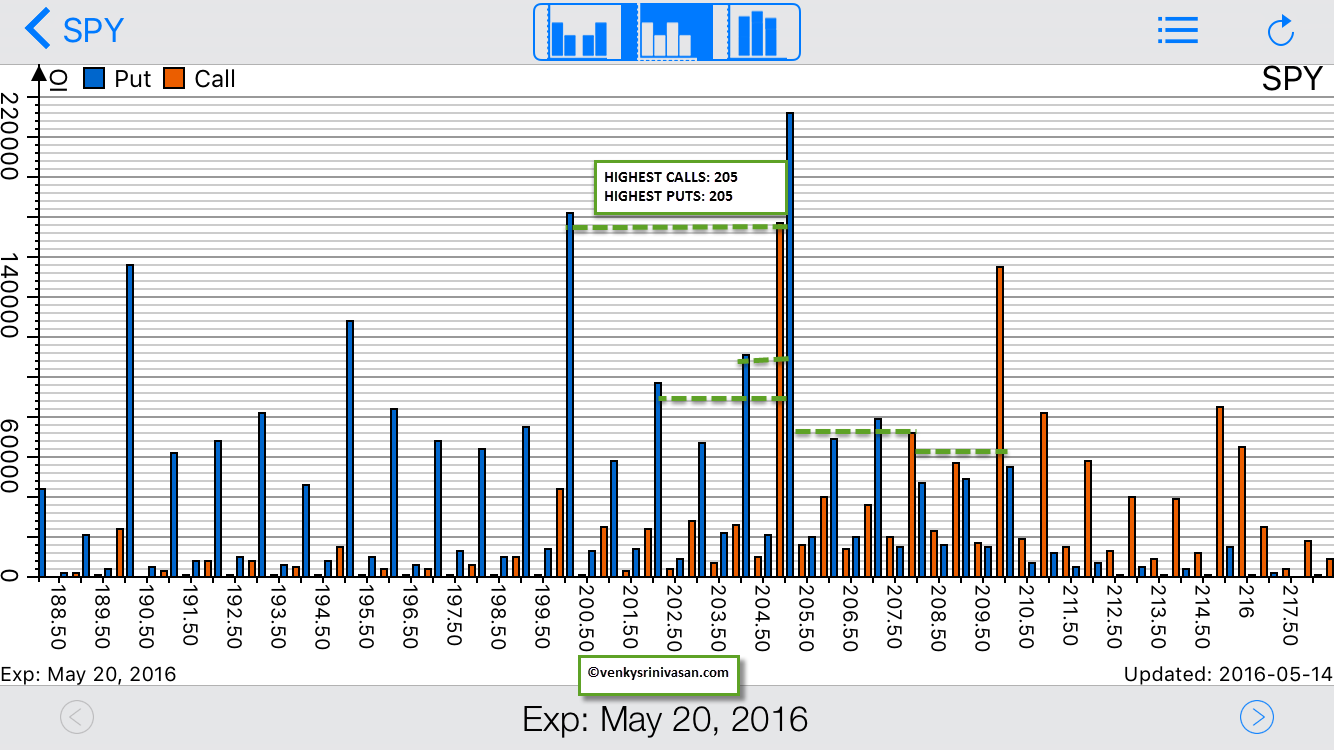This screenshot has height=750, width=1334.
Task: Tap the Call legend label
Action: tap(215, 79)
